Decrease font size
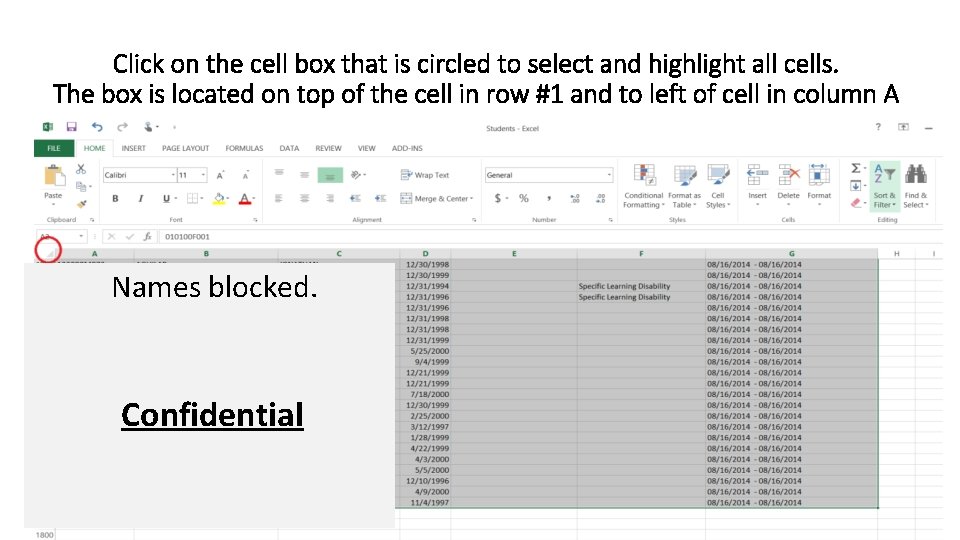 click(246, 175)
